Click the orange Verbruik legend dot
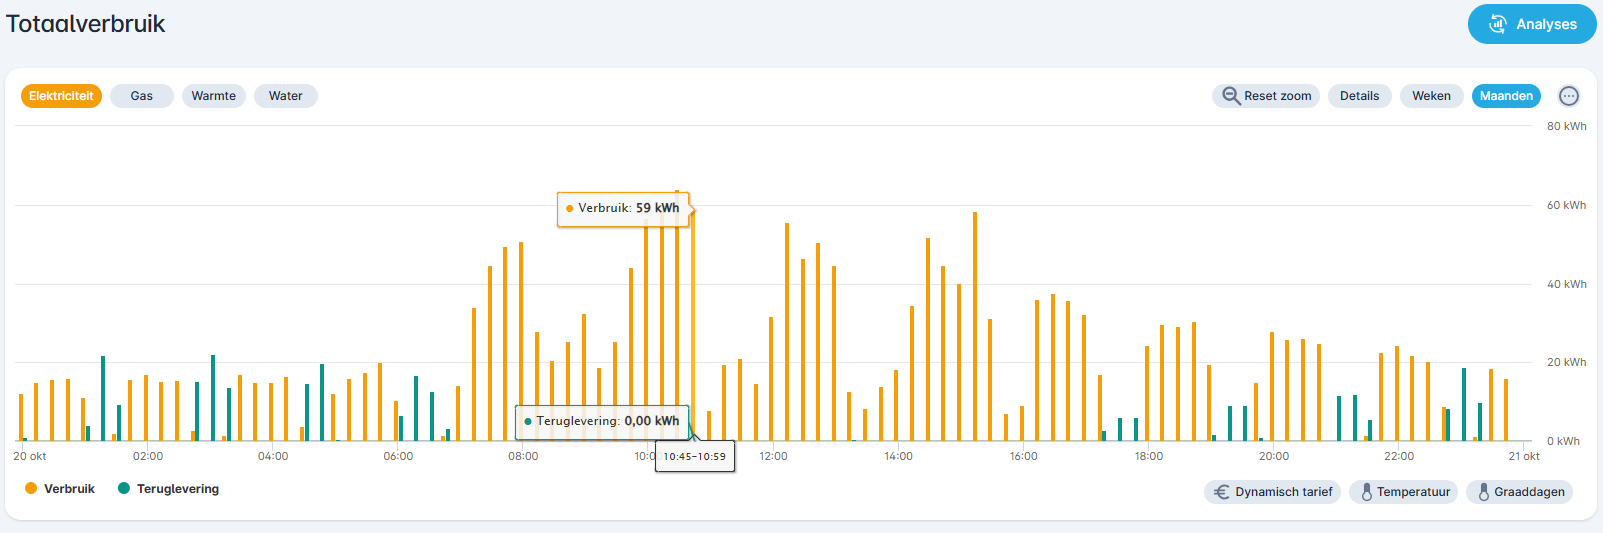 [x=31, y=488]
